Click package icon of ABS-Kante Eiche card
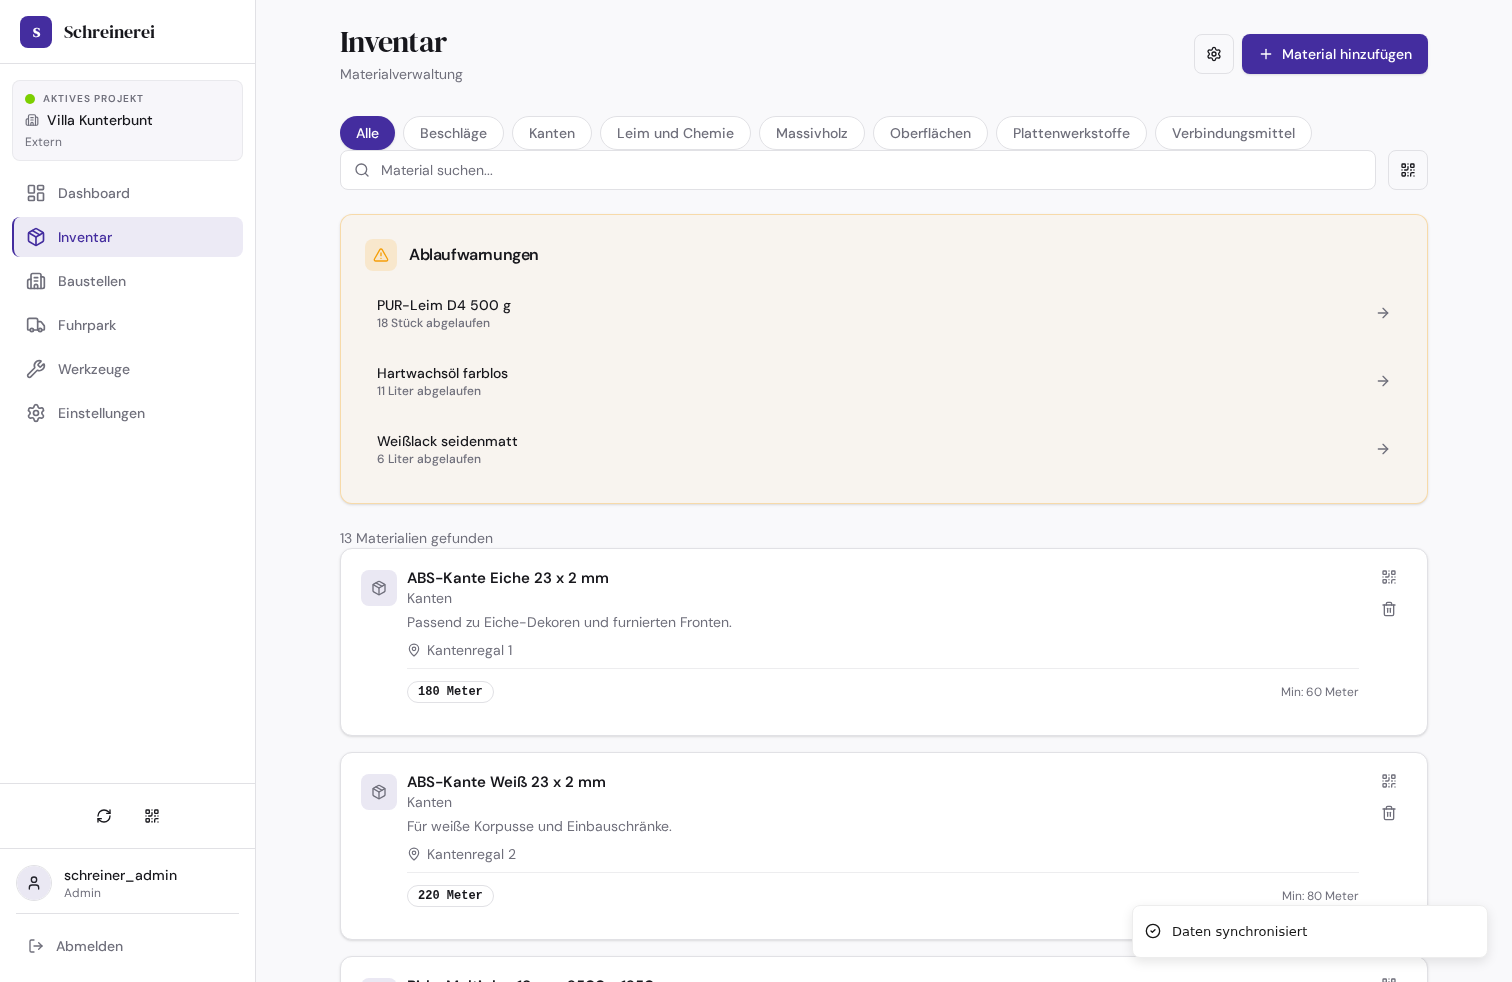The image size is (1512, 982). [x=379, y=588]
